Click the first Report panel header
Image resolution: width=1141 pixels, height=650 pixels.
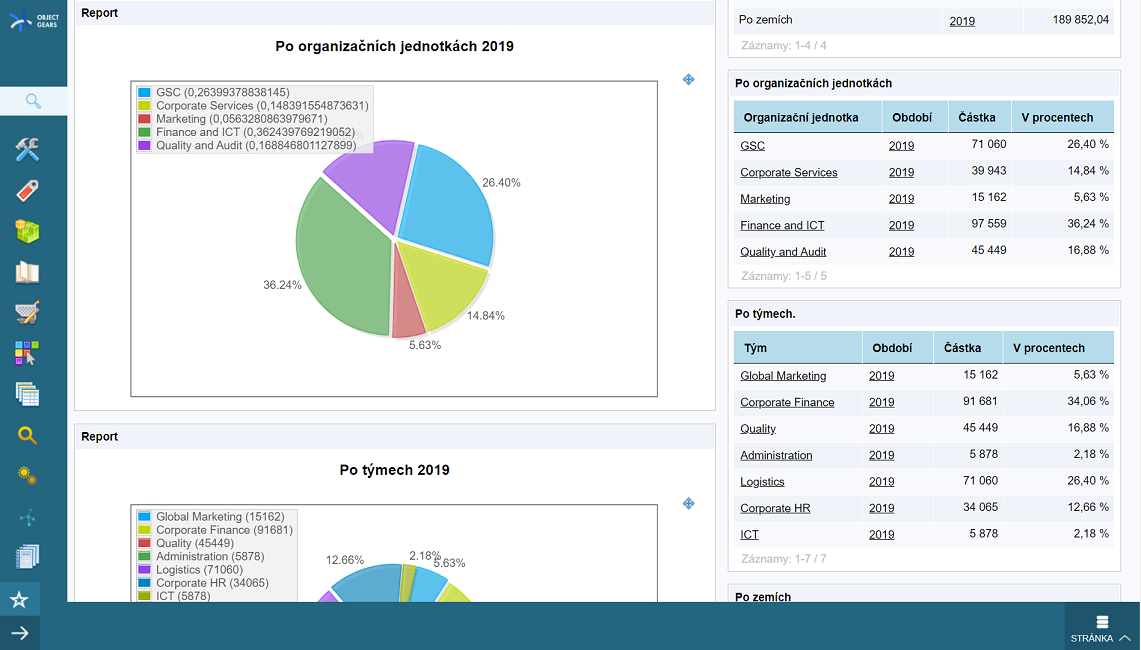coord(100,13)
